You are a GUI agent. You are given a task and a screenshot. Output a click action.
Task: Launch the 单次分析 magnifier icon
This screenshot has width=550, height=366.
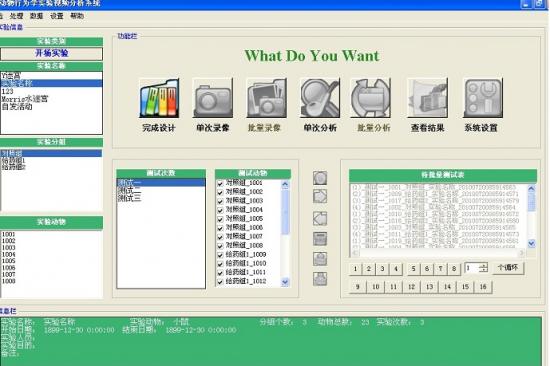click(x=320, y=98)
